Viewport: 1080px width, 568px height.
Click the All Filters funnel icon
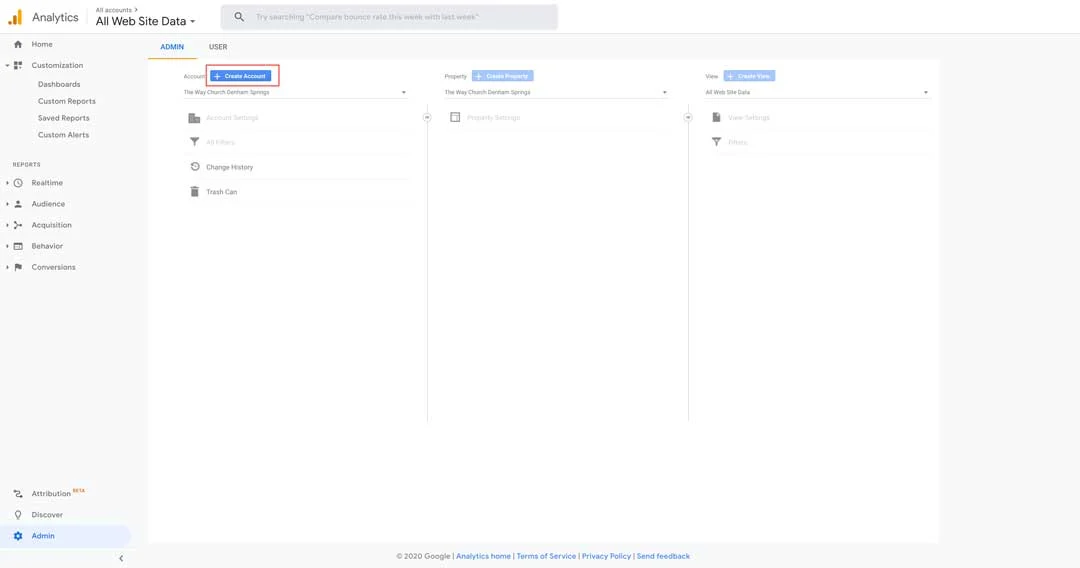click(194, 142)
